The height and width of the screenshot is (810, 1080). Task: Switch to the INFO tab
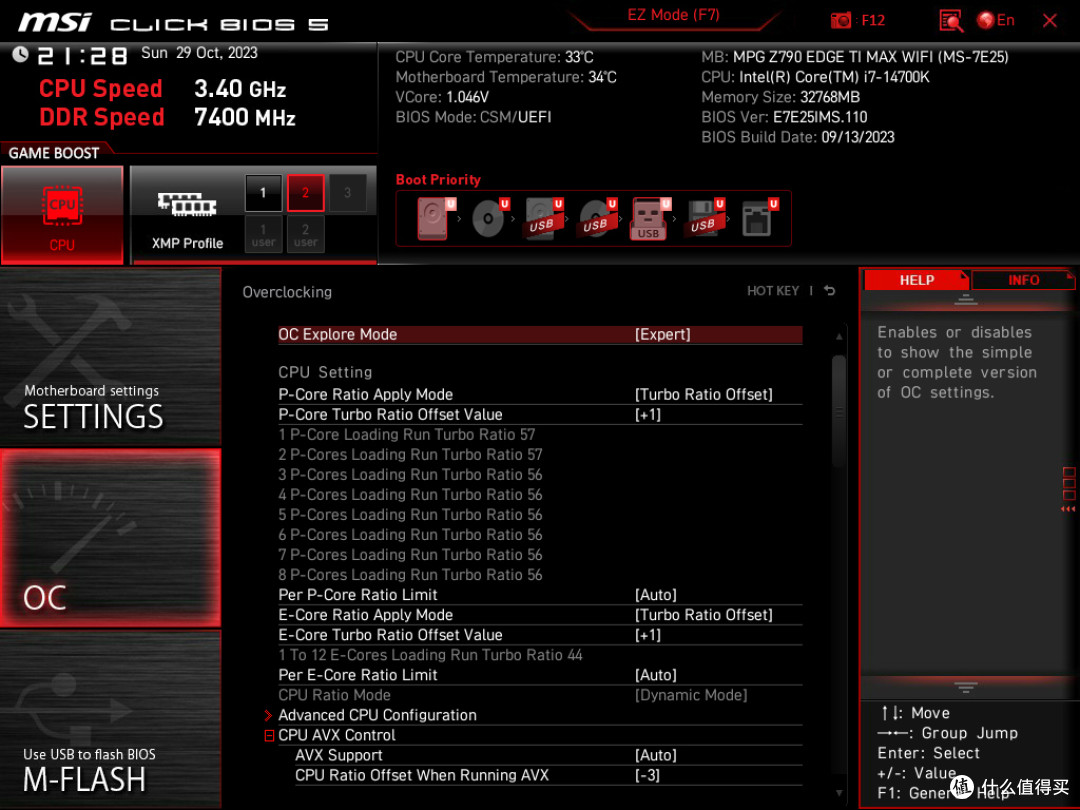pyautogui.click(x=1023, y=280)
